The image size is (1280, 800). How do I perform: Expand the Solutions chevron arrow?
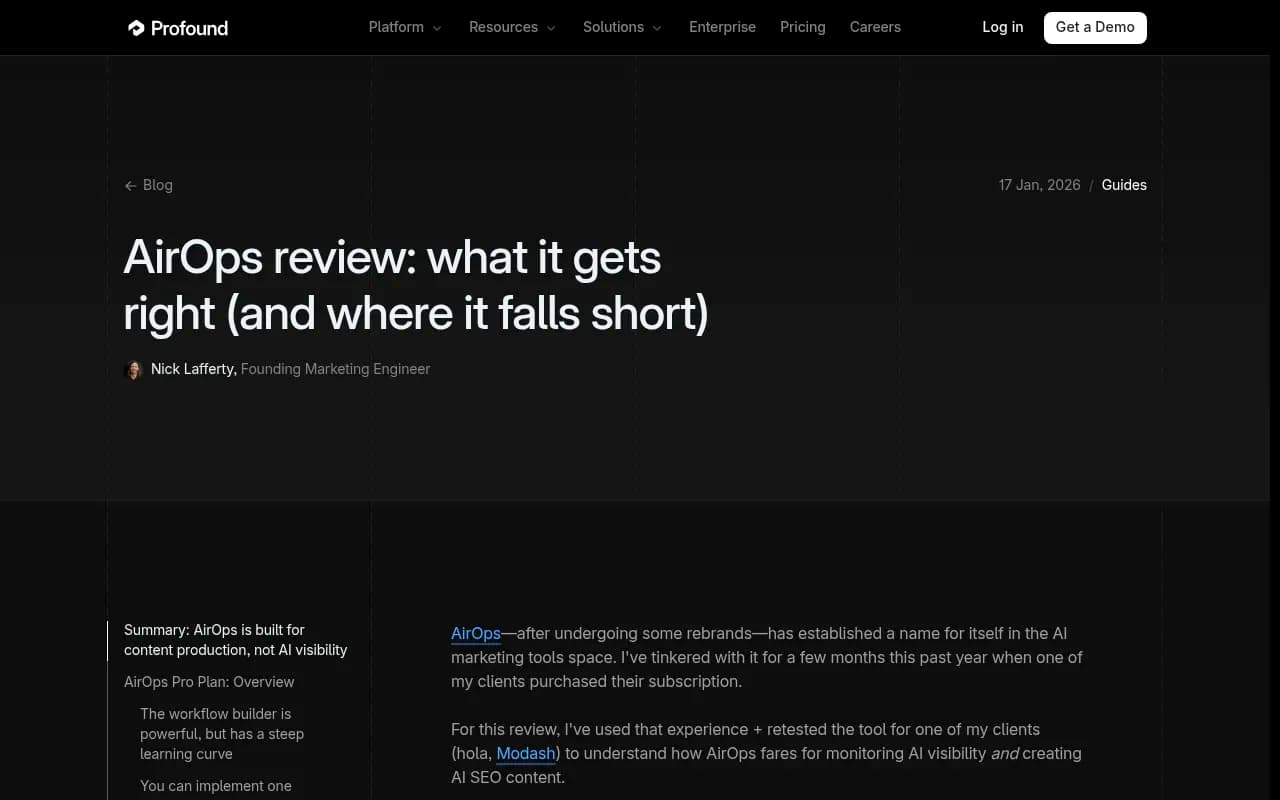tap(657, 28)
